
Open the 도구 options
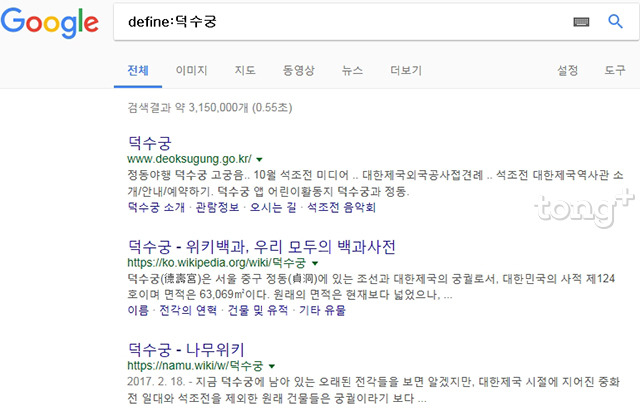point(615,70)
